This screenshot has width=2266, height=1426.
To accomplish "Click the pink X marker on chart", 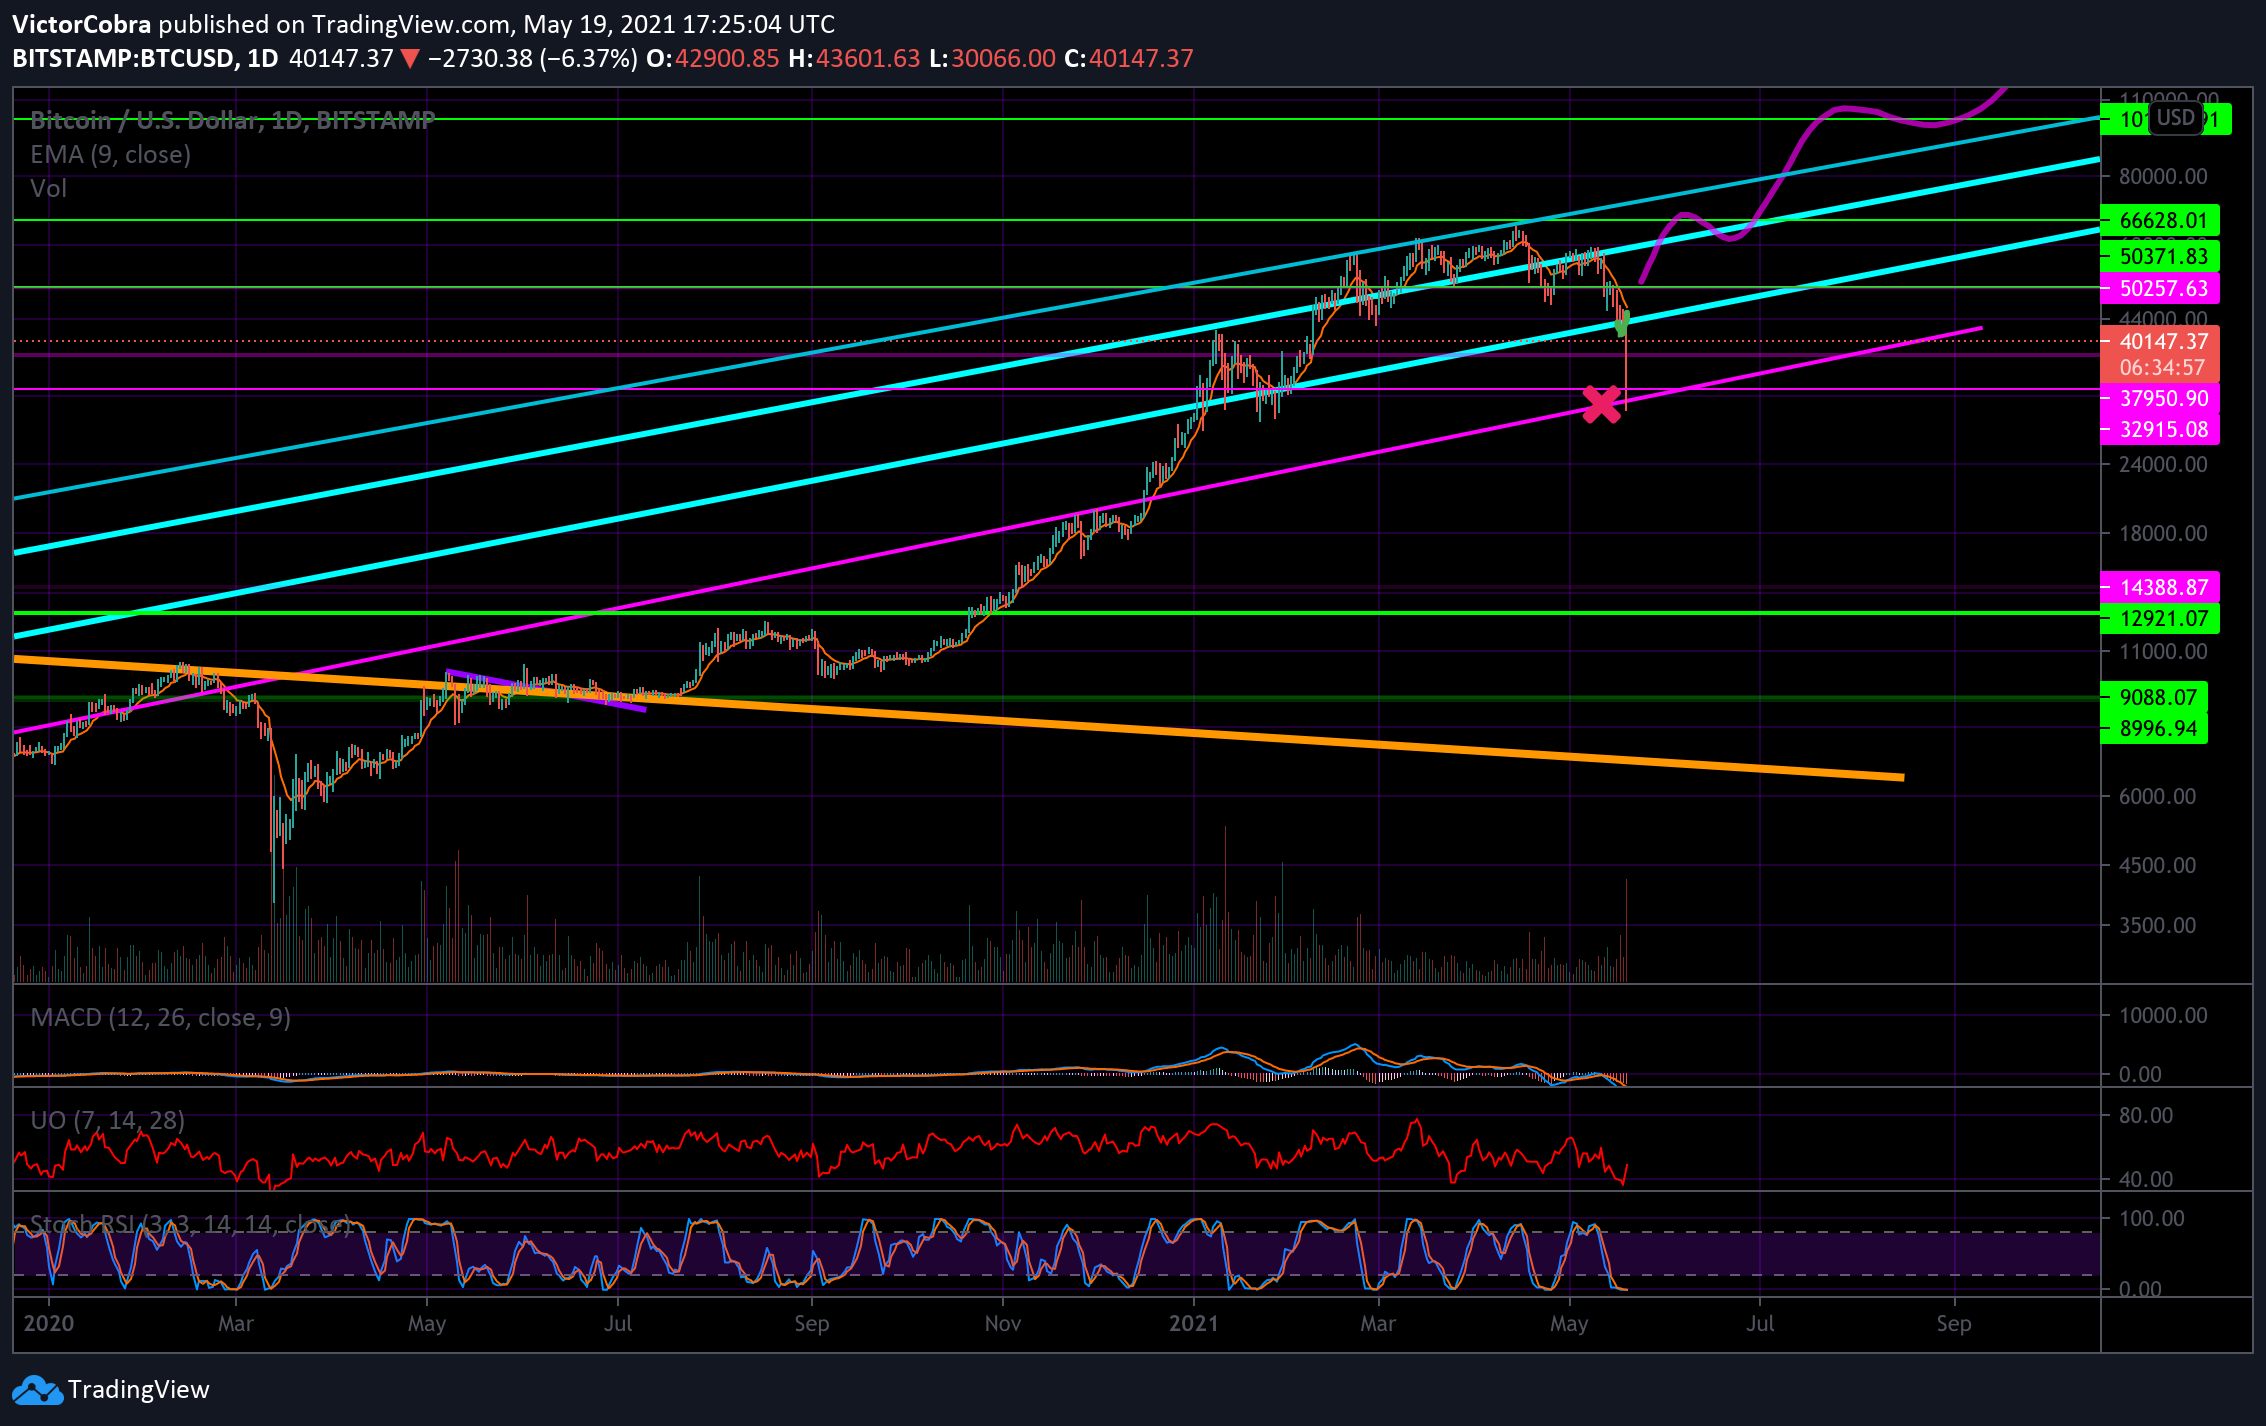I will pyautogui.click(x=1602, y=404).
